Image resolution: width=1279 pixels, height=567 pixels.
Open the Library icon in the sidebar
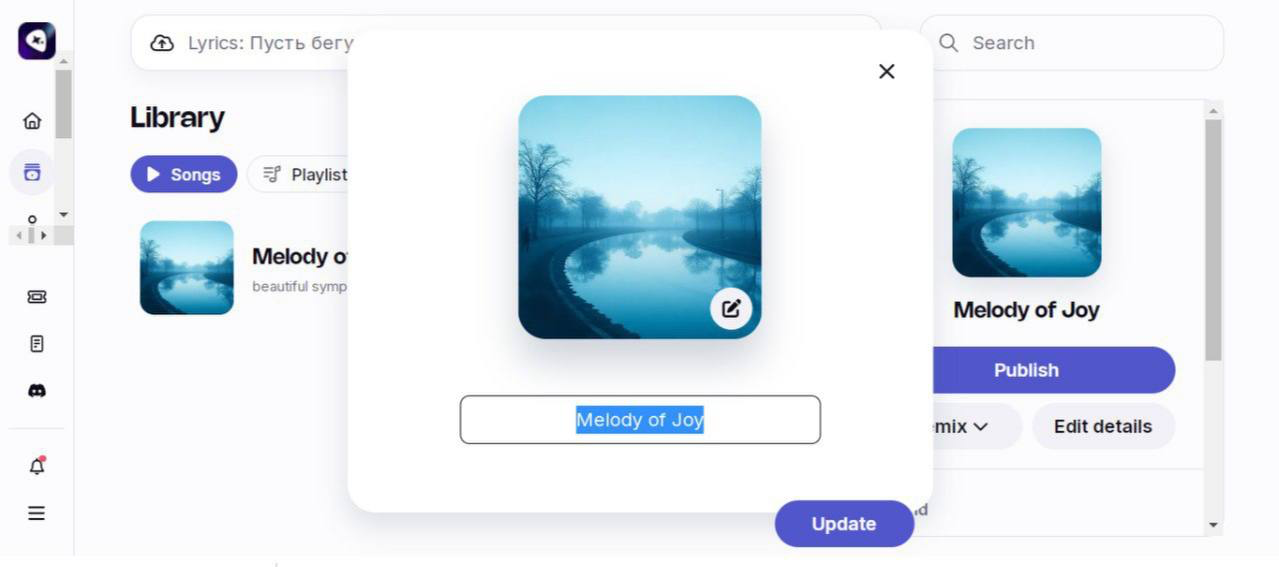(32, 172)
